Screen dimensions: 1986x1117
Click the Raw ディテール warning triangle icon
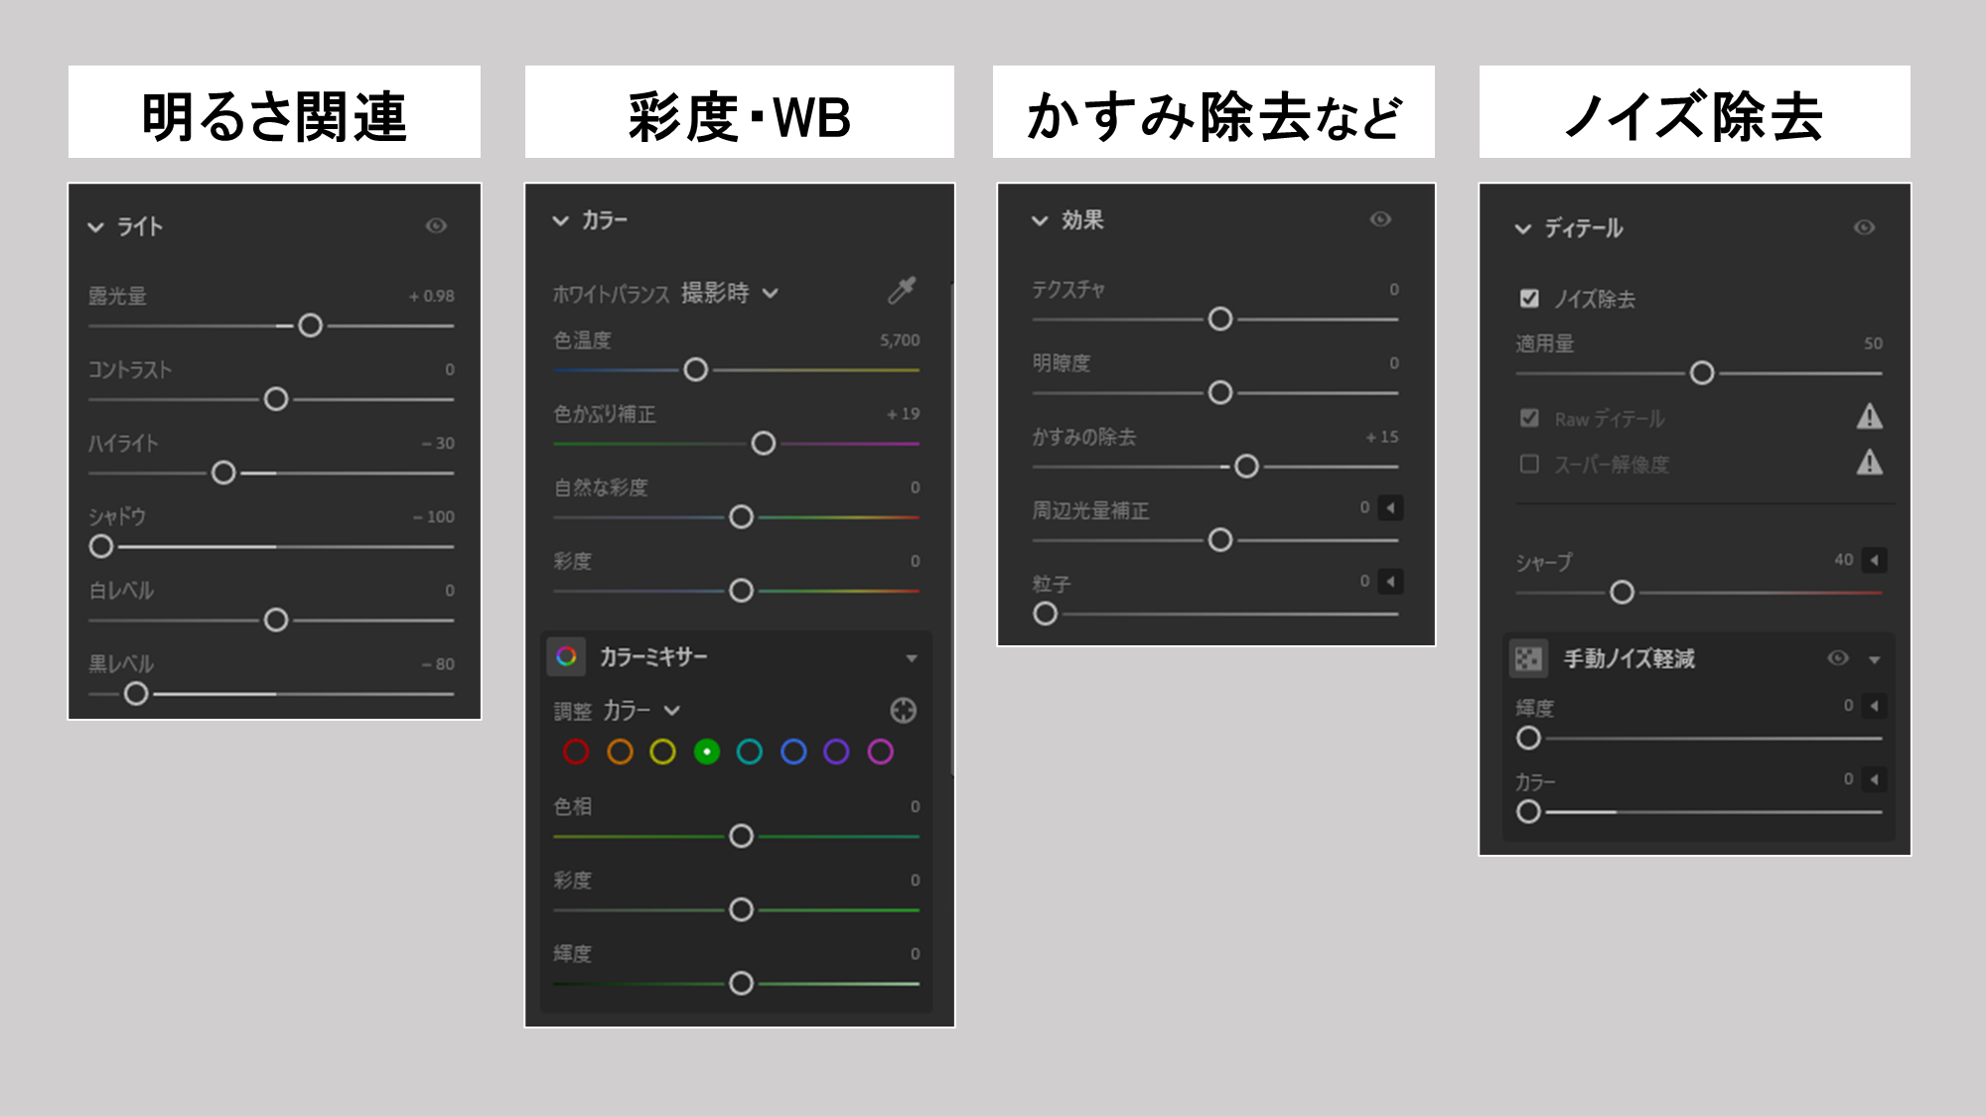coord(1869,417)
